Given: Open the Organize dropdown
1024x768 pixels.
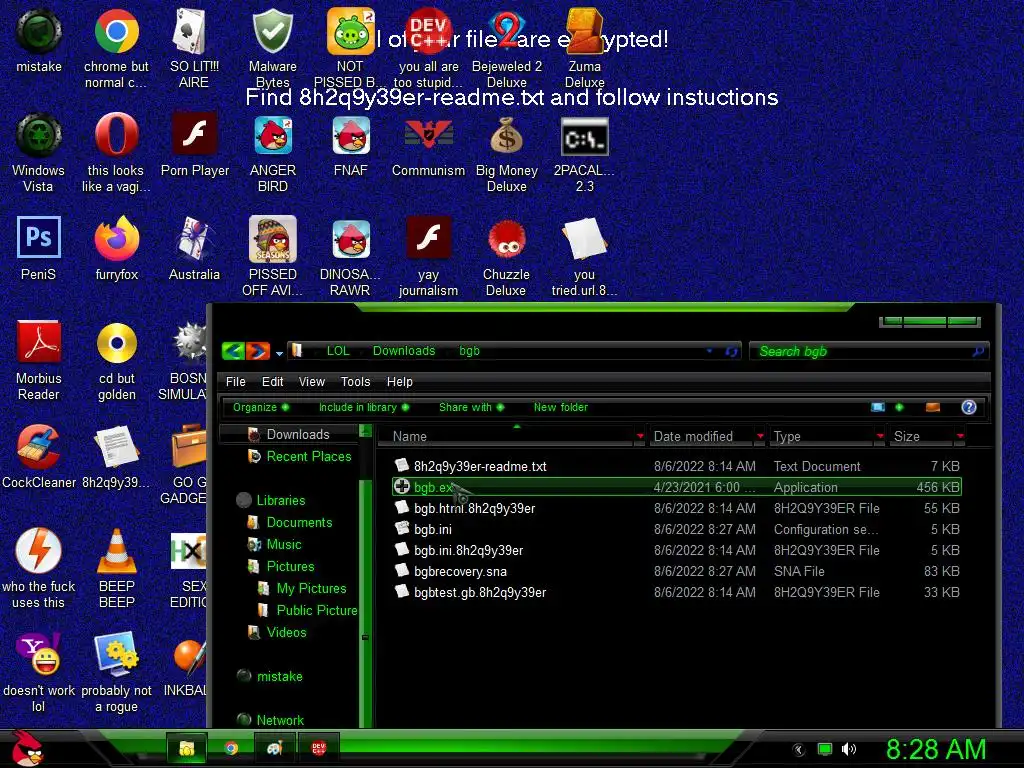Looking at the screenshot, I should (x=260, y=408).
